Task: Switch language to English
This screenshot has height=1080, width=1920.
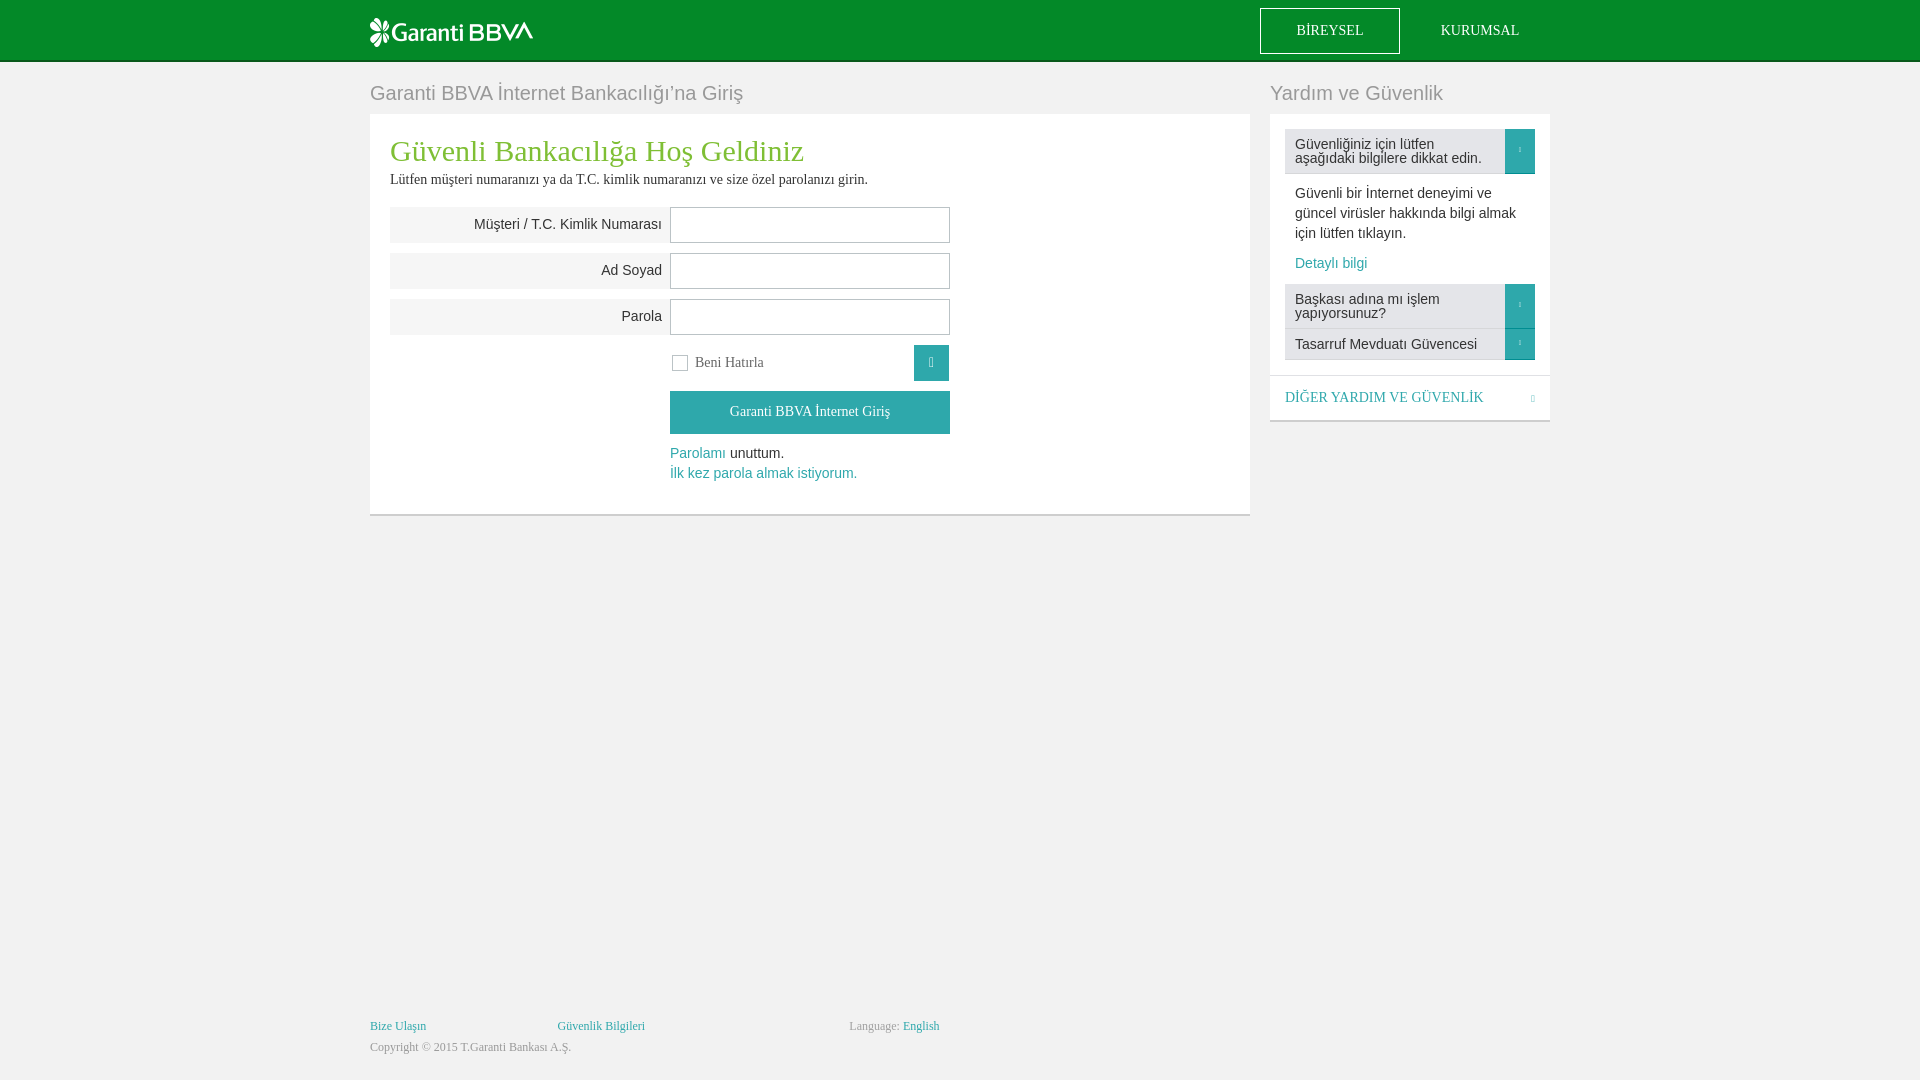Action: click(x=921, y=1026)
